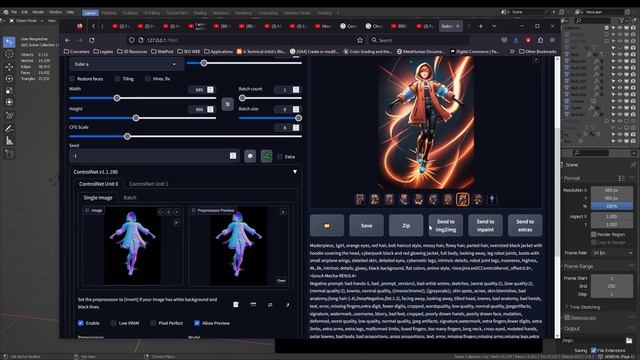Click Send to img2img button

[446, 225]
